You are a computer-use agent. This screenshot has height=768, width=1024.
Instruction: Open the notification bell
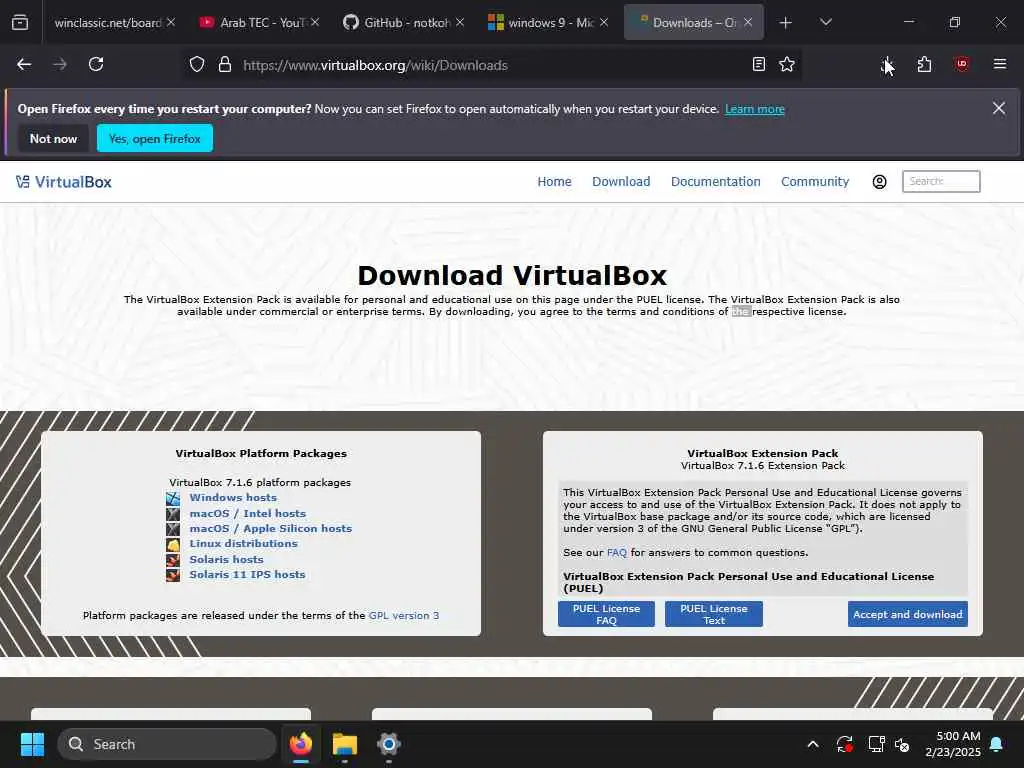click(x=997, y=744)
